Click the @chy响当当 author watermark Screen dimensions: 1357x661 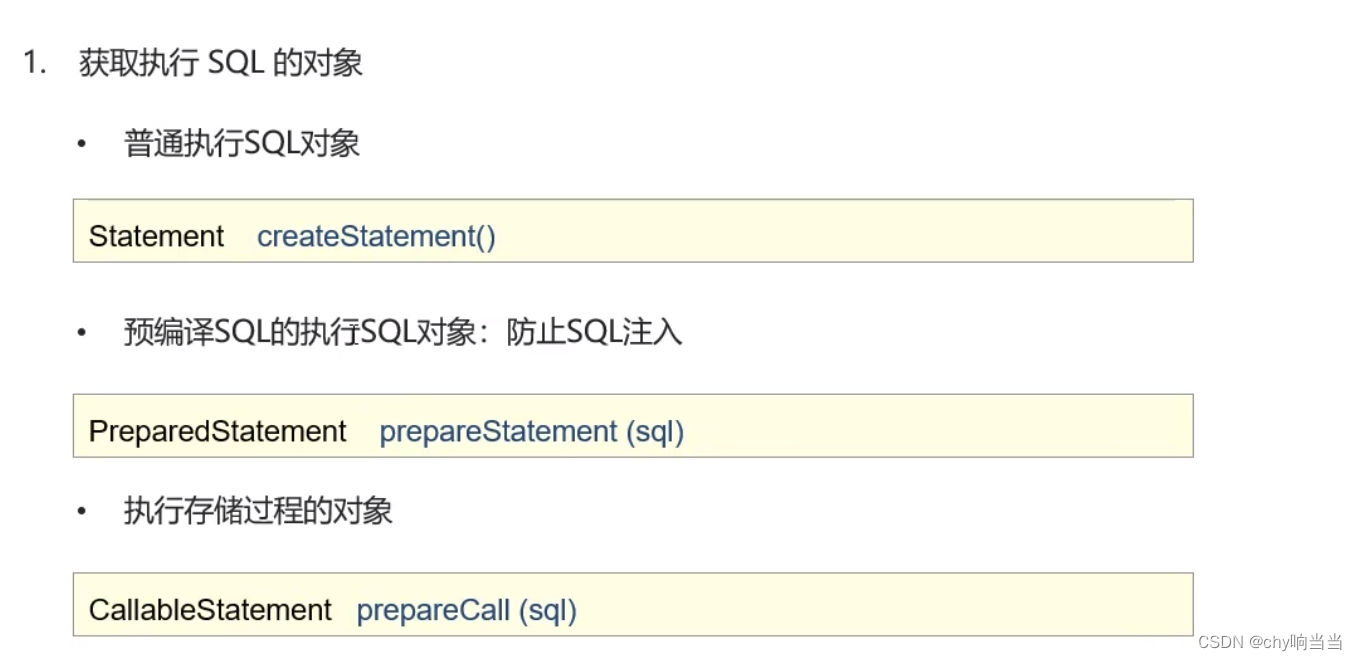click(1294, 641)
